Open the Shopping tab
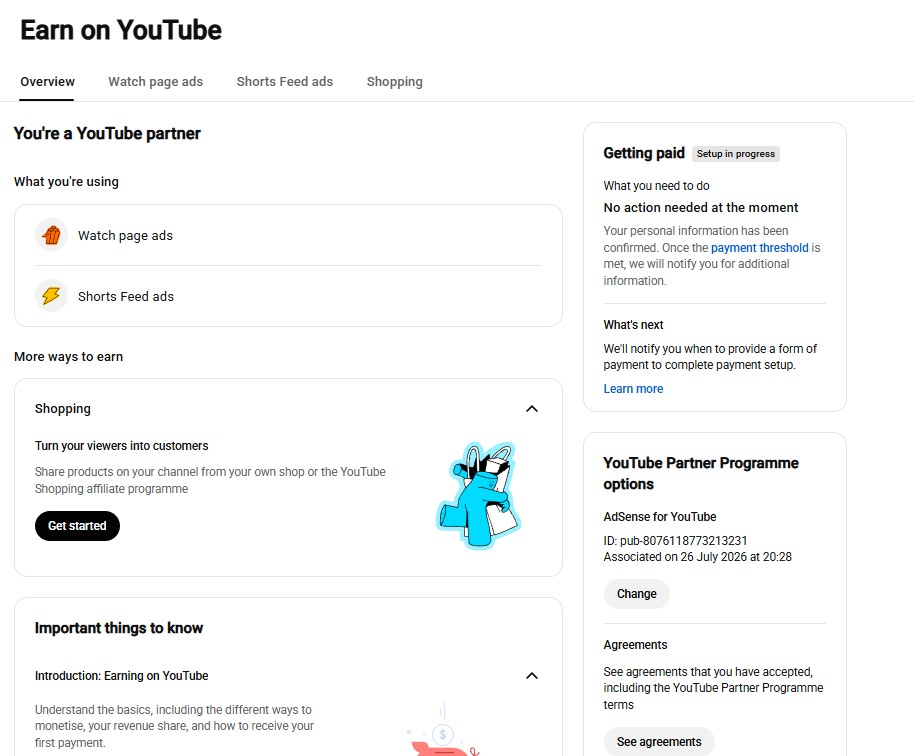The height and width of the screenshot is (756, 914). (x=394, y=82)
